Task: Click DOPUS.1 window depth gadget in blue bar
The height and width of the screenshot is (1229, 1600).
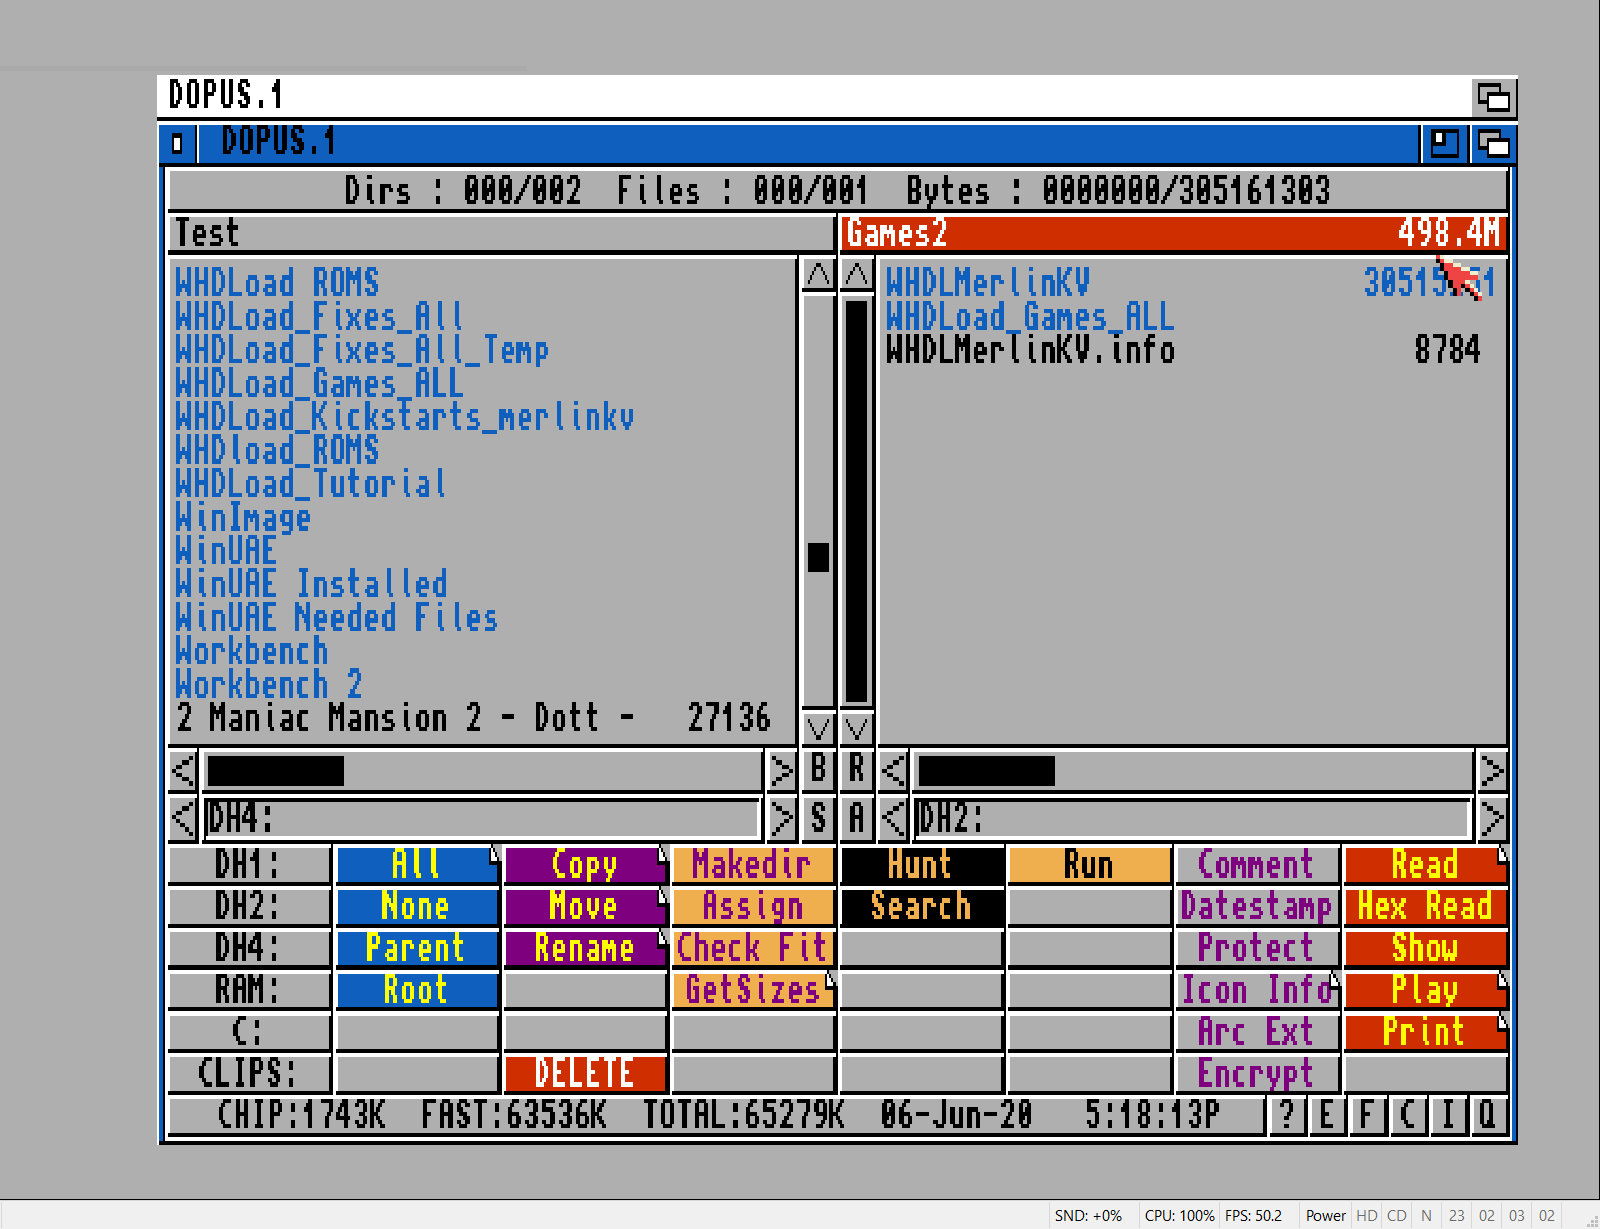Action: pos(1493,144)
